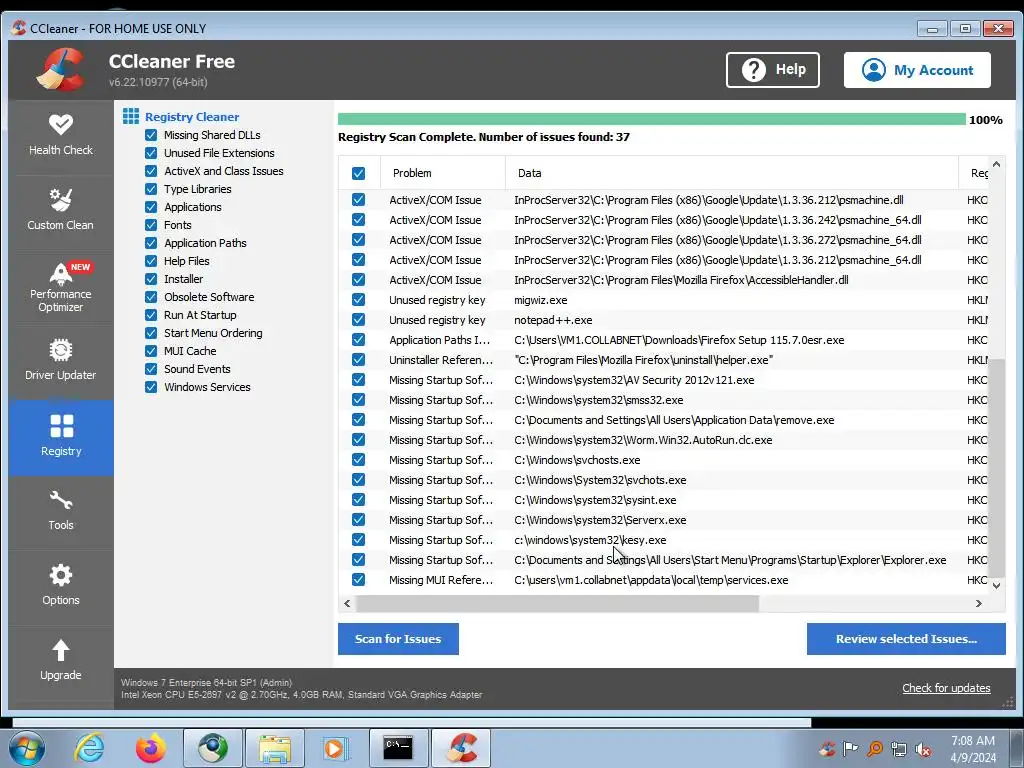Image resolution: width=1024 pixels, height=768 pixels.
Task: Uncheck the migwiz.exe registry issue
Action: click(359, 300)
